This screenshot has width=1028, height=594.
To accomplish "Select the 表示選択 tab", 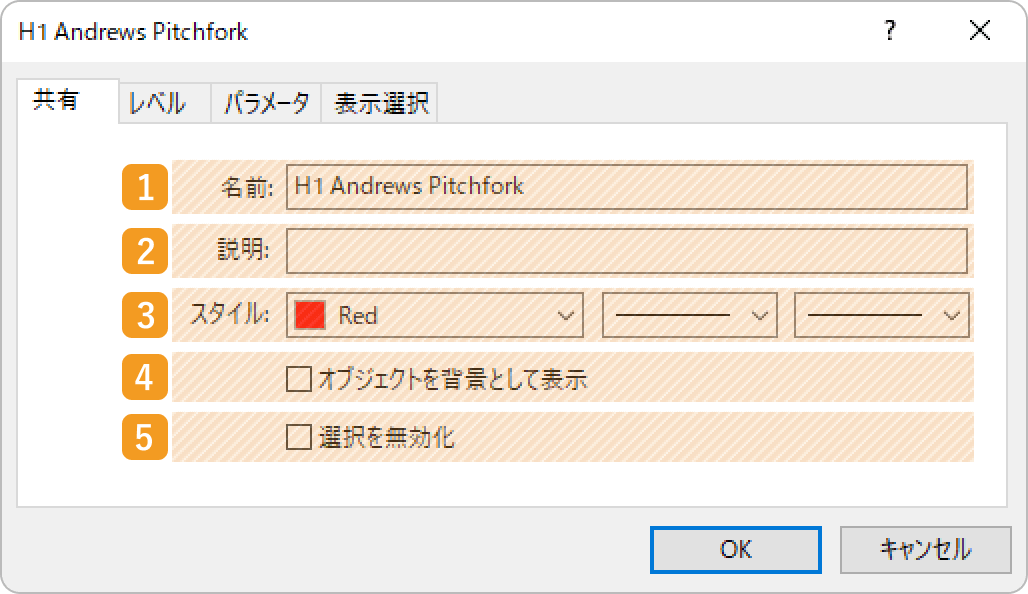I will click(x=382, y=103).
